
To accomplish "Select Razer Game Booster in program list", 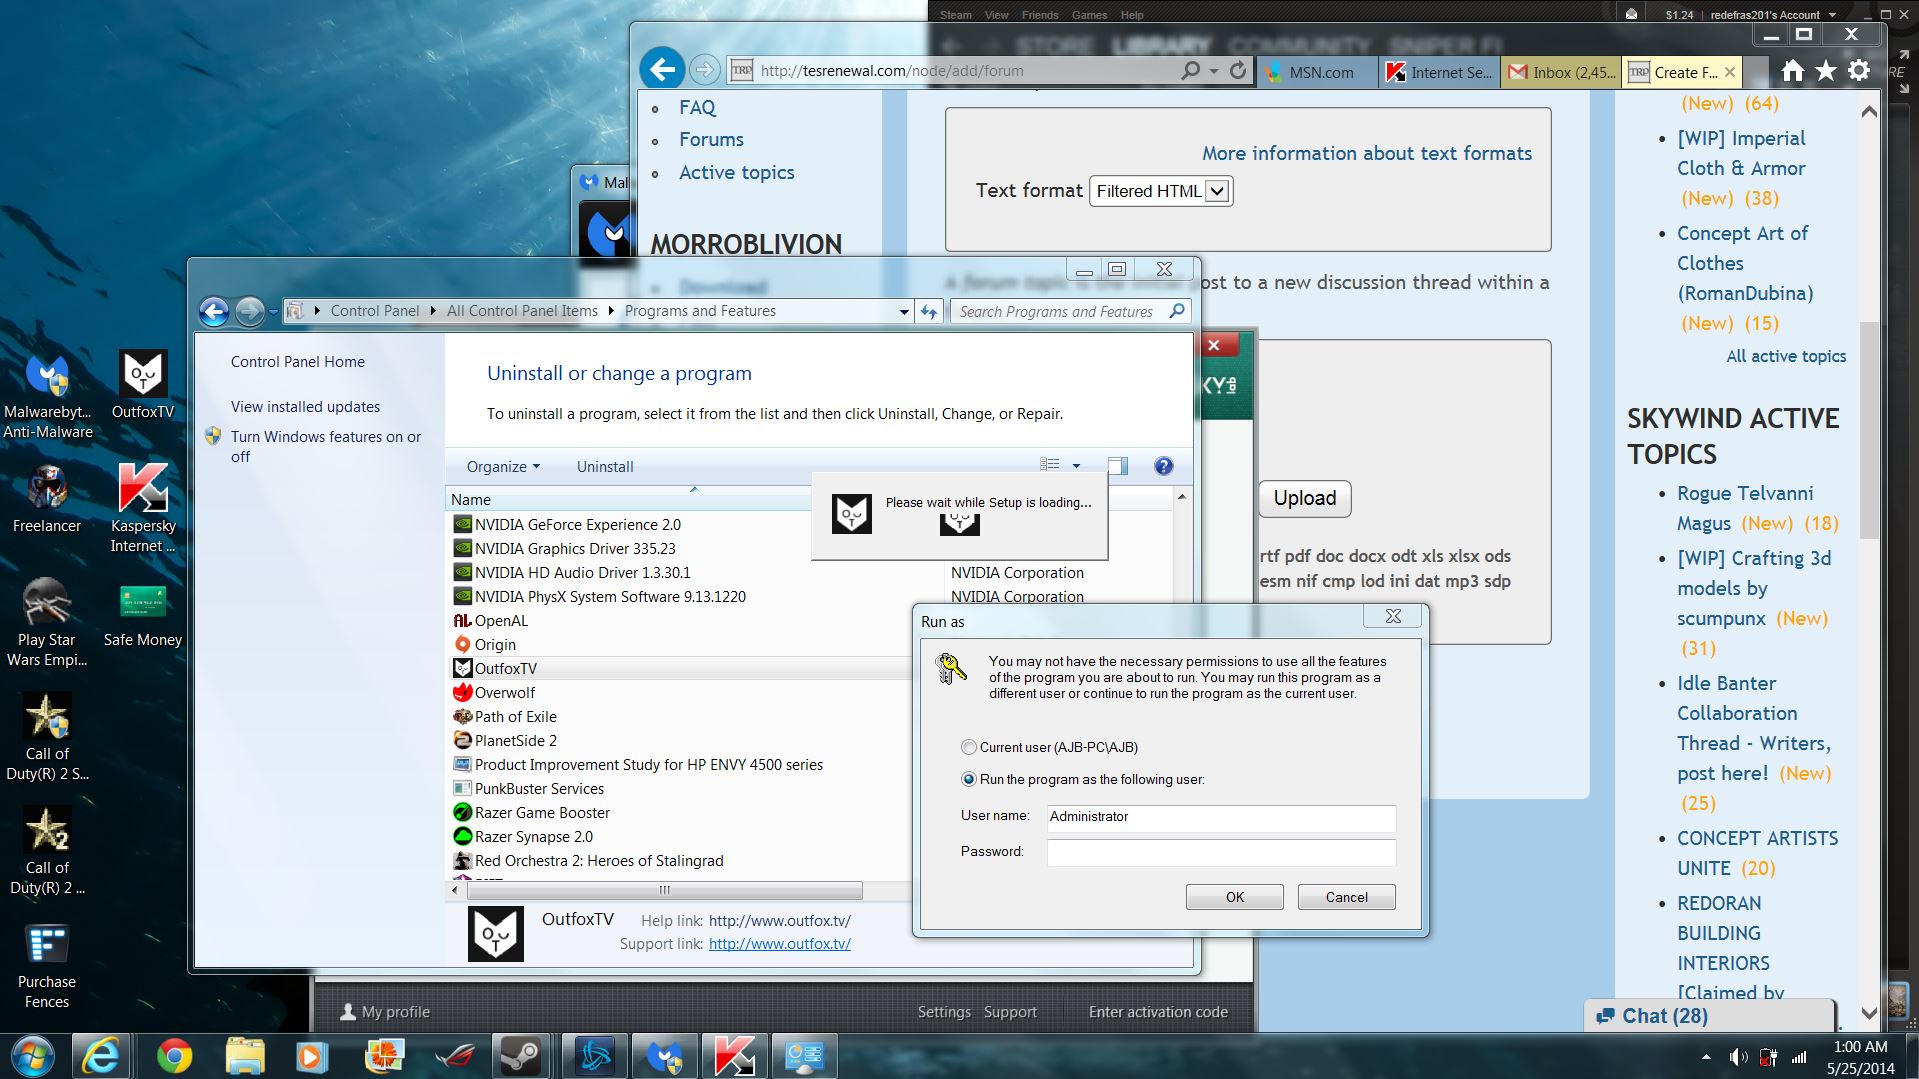I will [541, 813].
